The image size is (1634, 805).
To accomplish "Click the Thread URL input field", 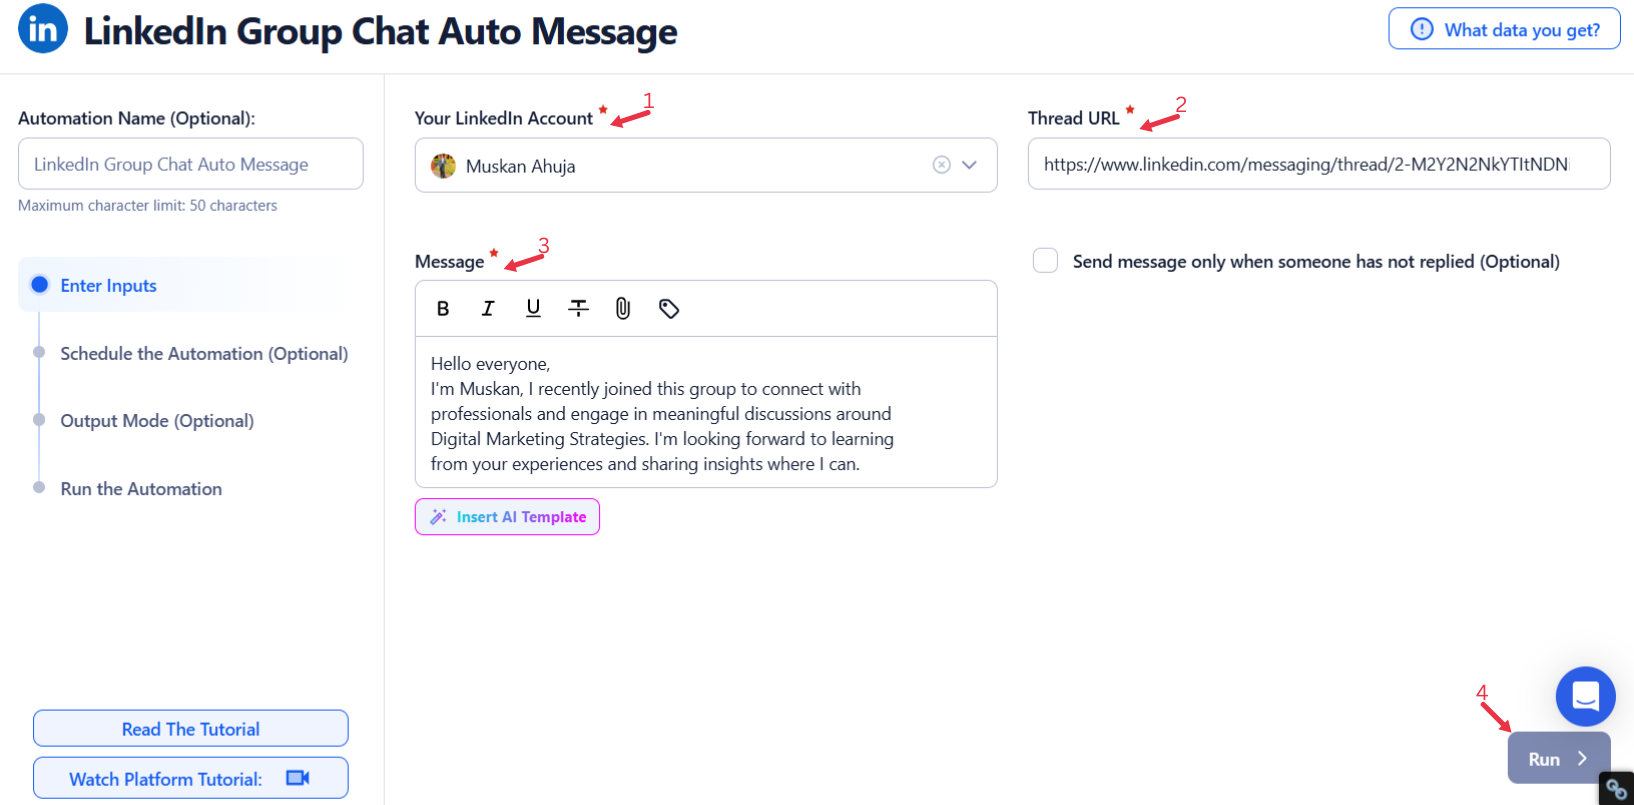I will pyautogui.click(x=1319, y=164).
